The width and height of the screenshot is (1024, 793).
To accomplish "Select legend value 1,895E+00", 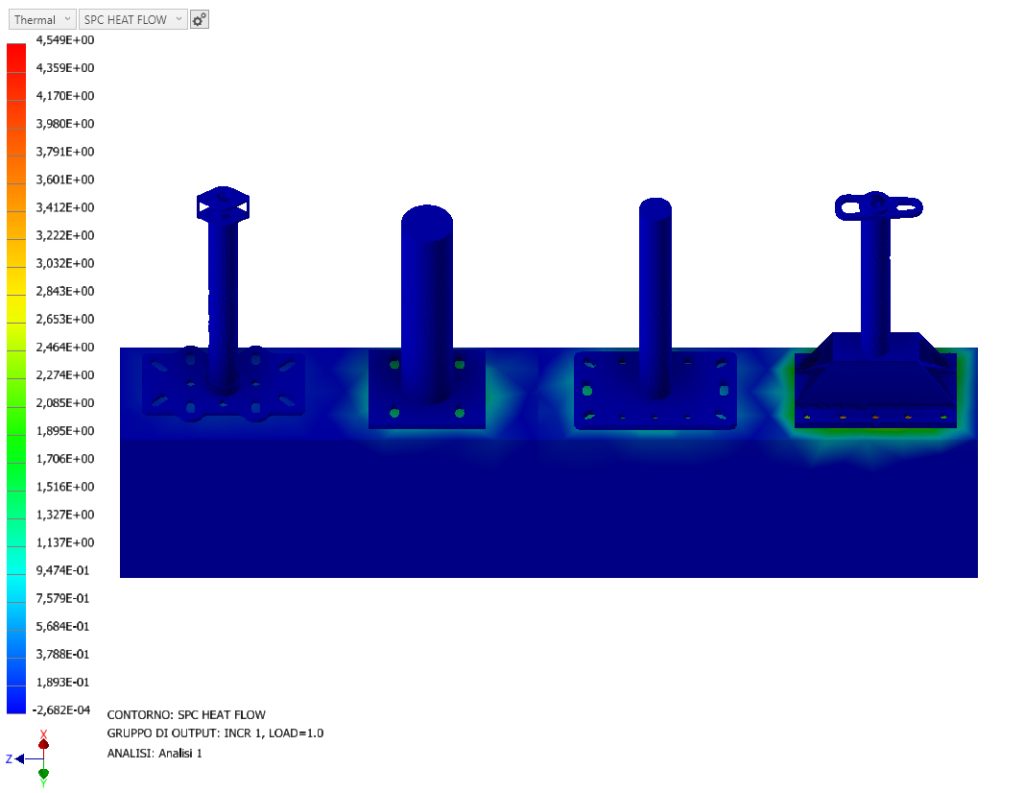I will point(65,431).
